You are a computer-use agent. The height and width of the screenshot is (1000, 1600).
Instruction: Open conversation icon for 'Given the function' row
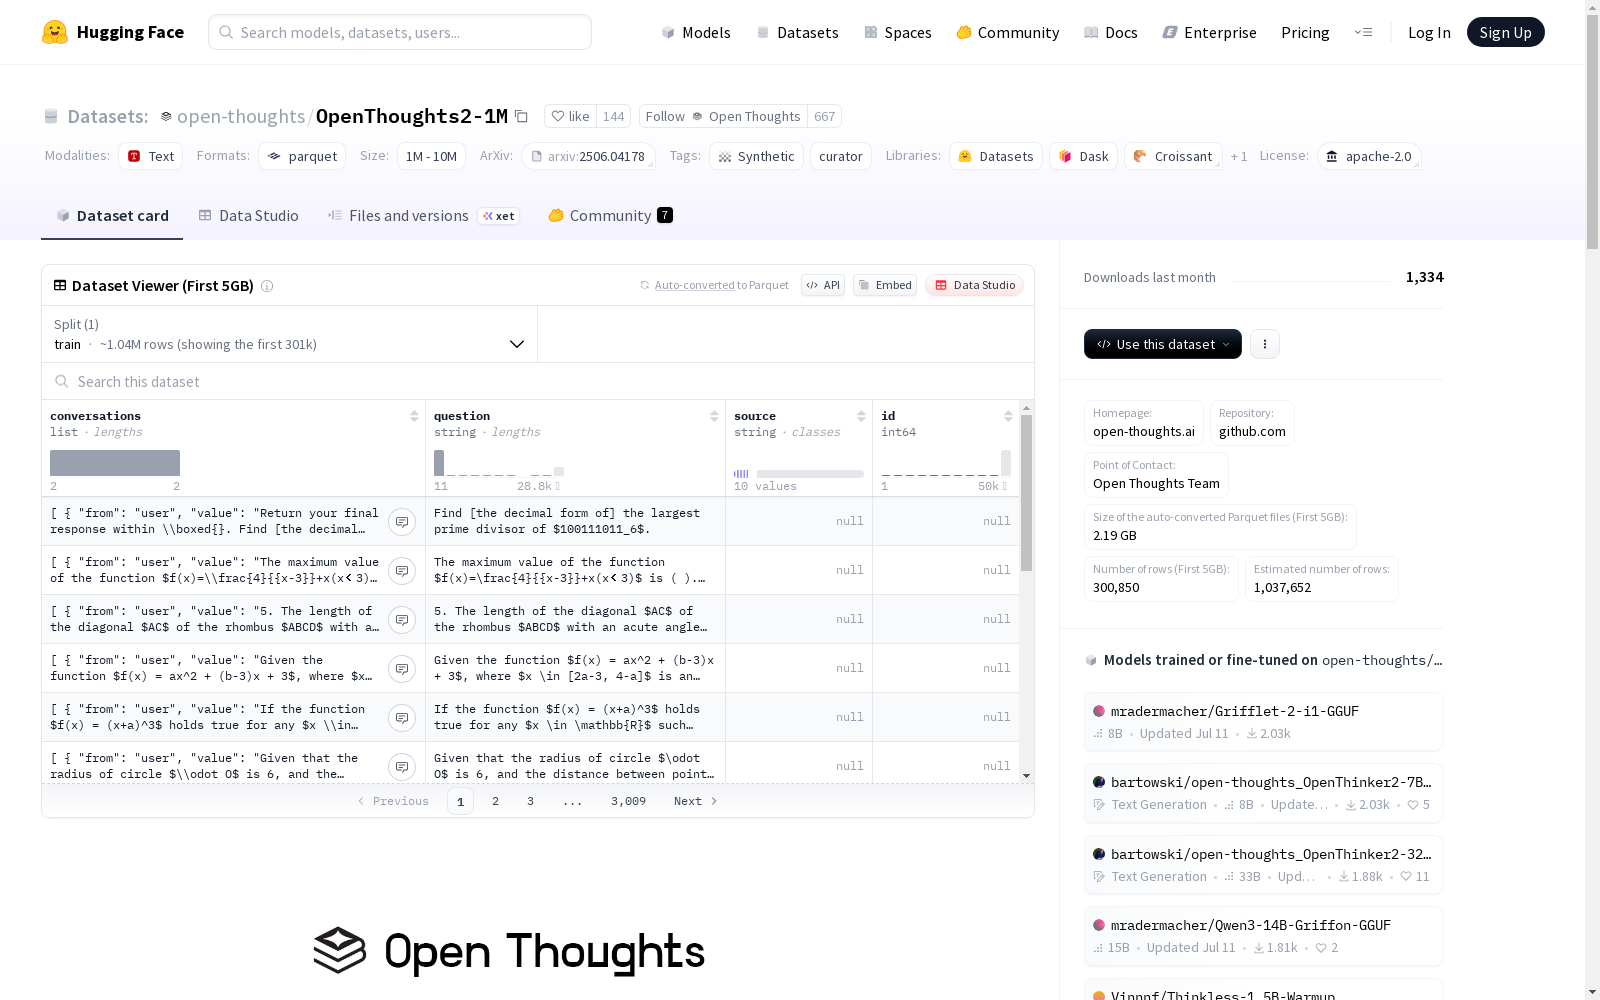click(x=402, y=668)
